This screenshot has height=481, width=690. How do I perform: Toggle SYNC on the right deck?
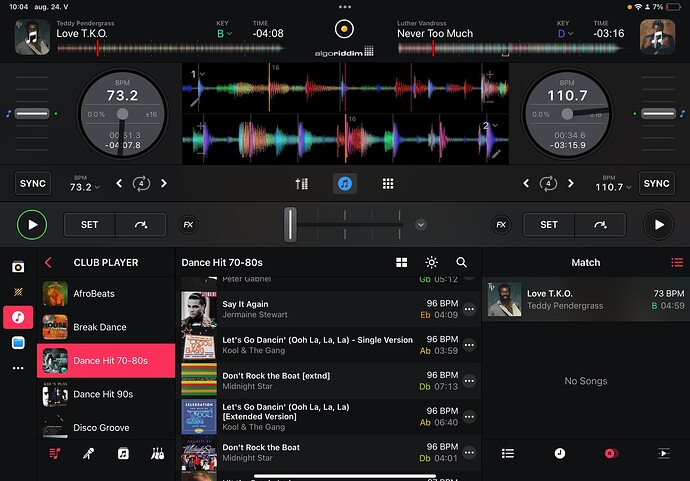[657, 184]
